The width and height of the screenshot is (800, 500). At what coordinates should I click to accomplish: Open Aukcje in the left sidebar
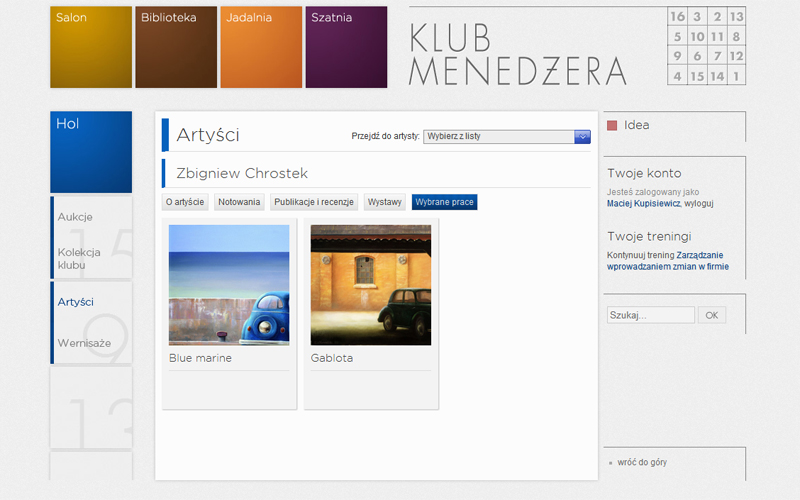coord(75,217)
